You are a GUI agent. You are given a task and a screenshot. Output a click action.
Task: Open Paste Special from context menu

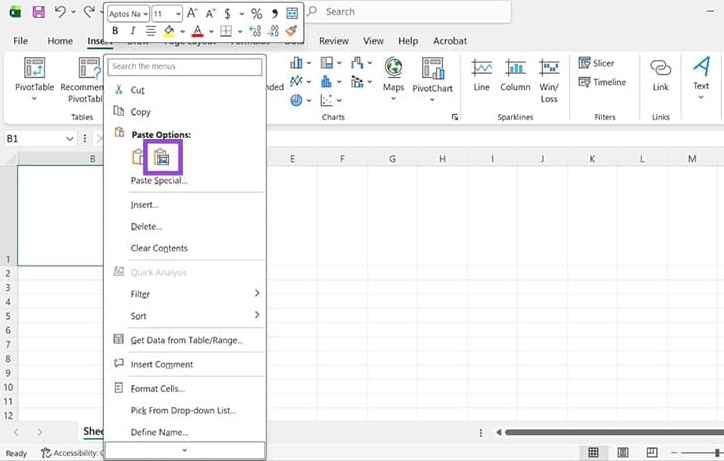pyautogui.click(x=159, y=181)
